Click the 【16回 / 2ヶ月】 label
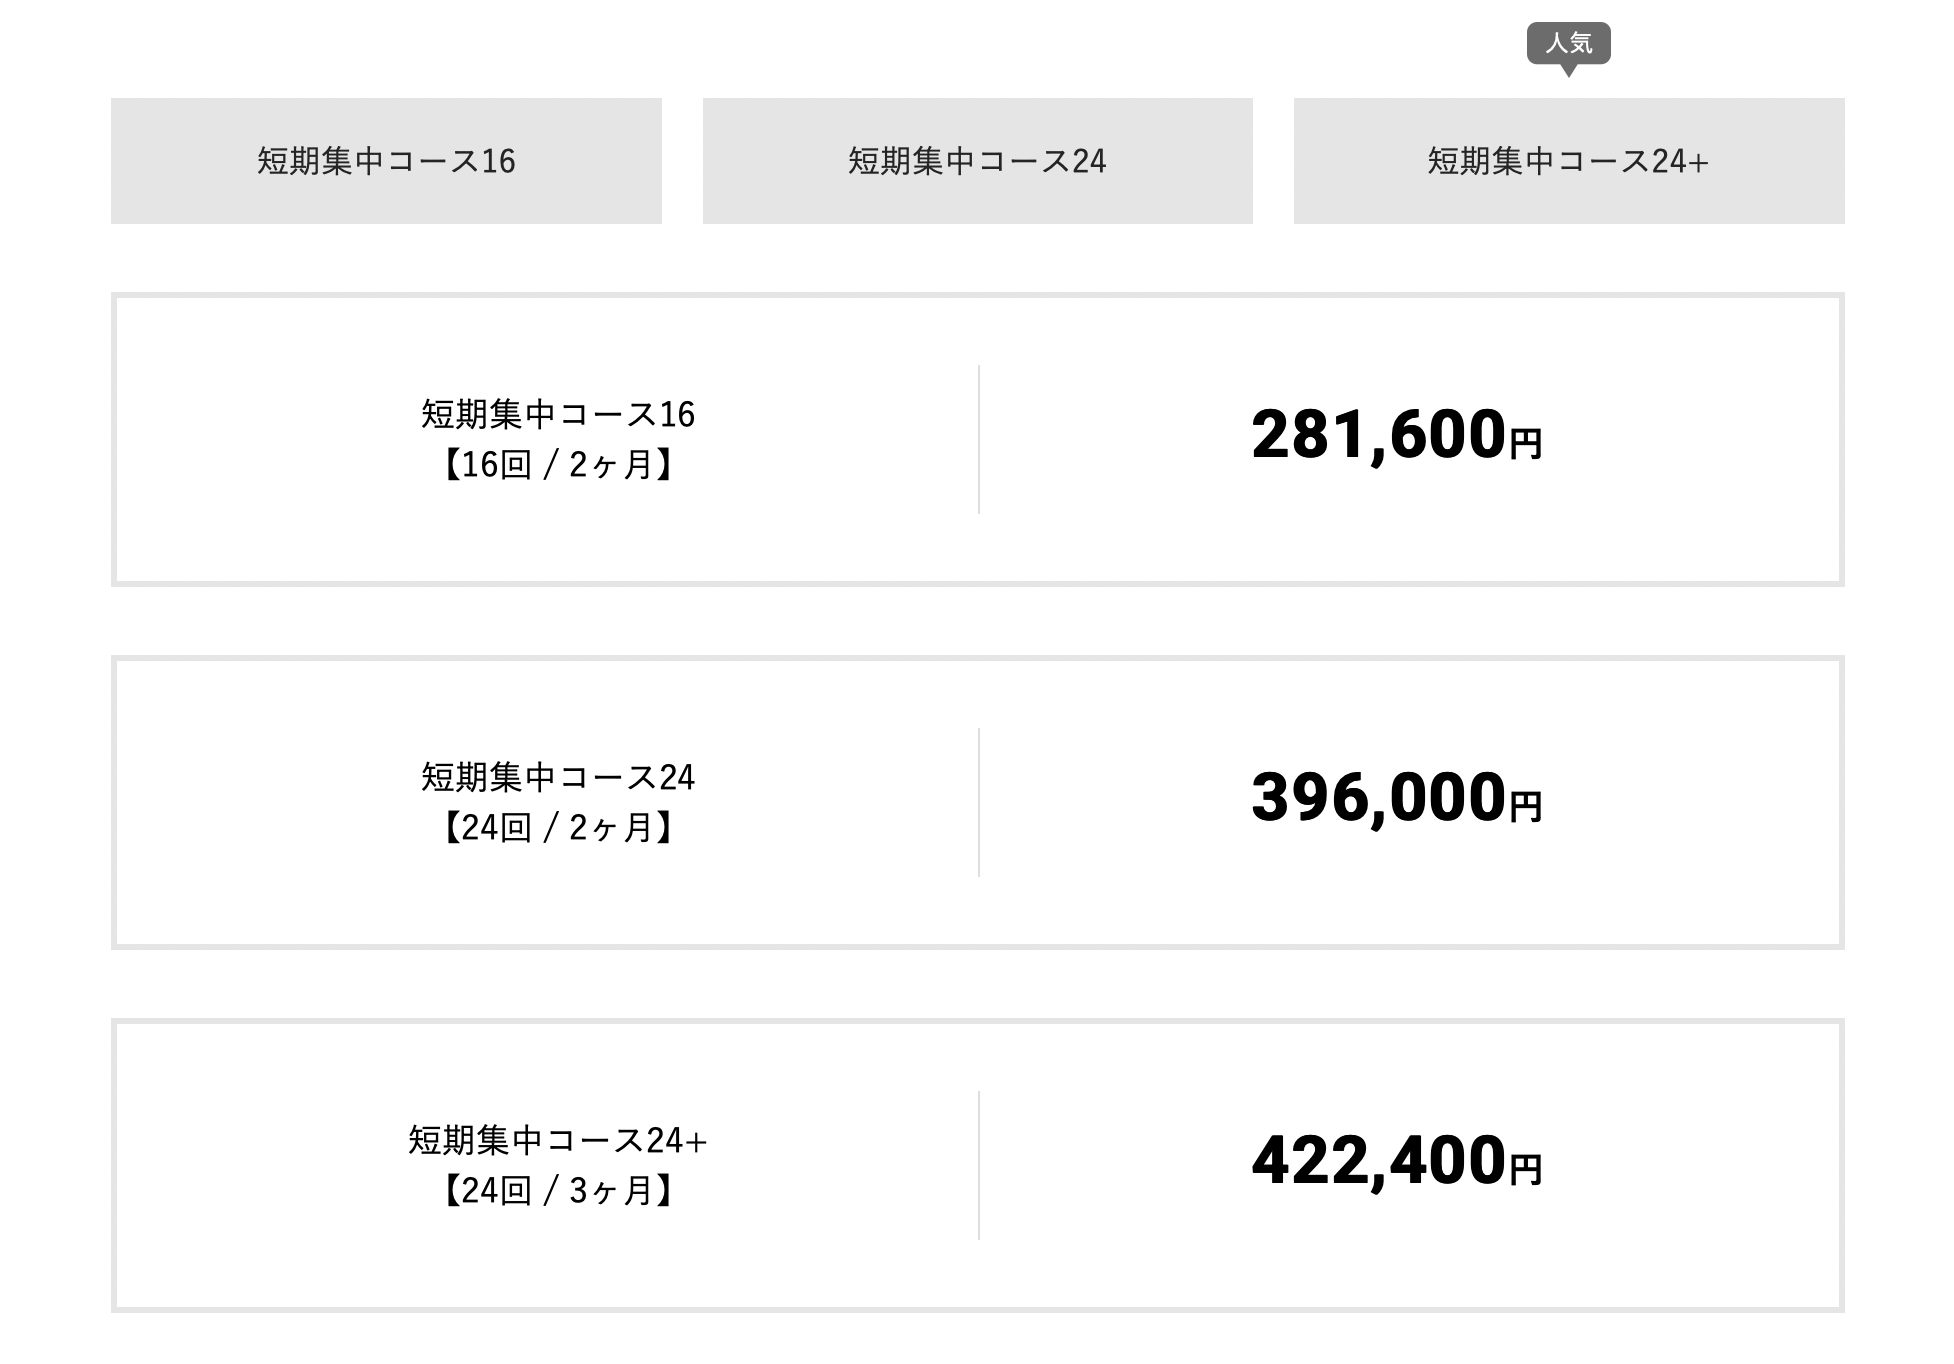Image resolution: width=1954 pixels, height=1364 pixels. 558,465
